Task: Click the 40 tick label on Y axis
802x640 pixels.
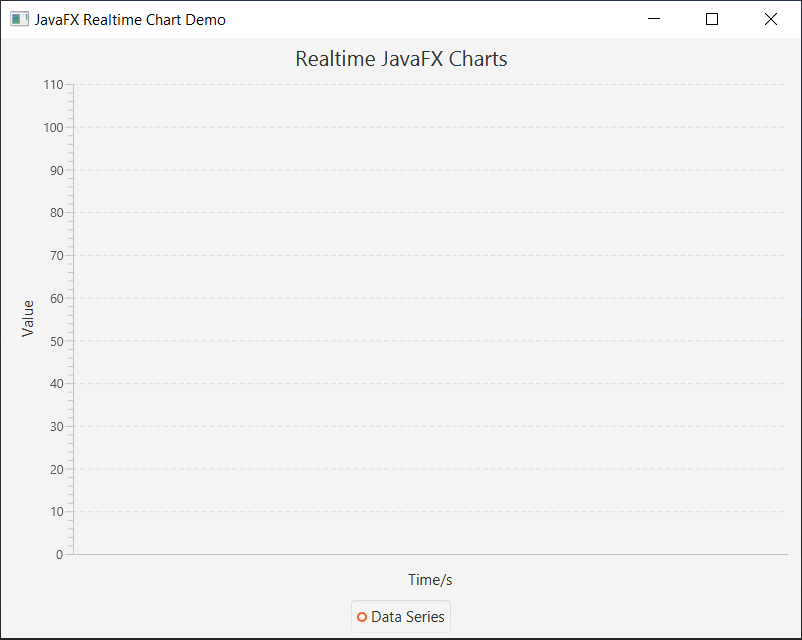Action: pos(57,384)
